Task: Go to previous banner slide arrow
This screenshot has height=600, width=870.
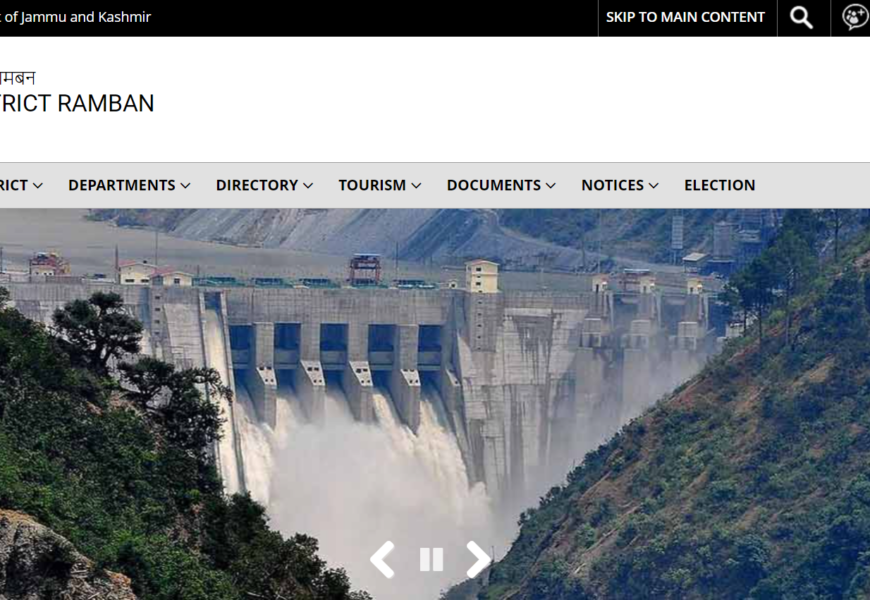Action: click(x=383, y=559)
